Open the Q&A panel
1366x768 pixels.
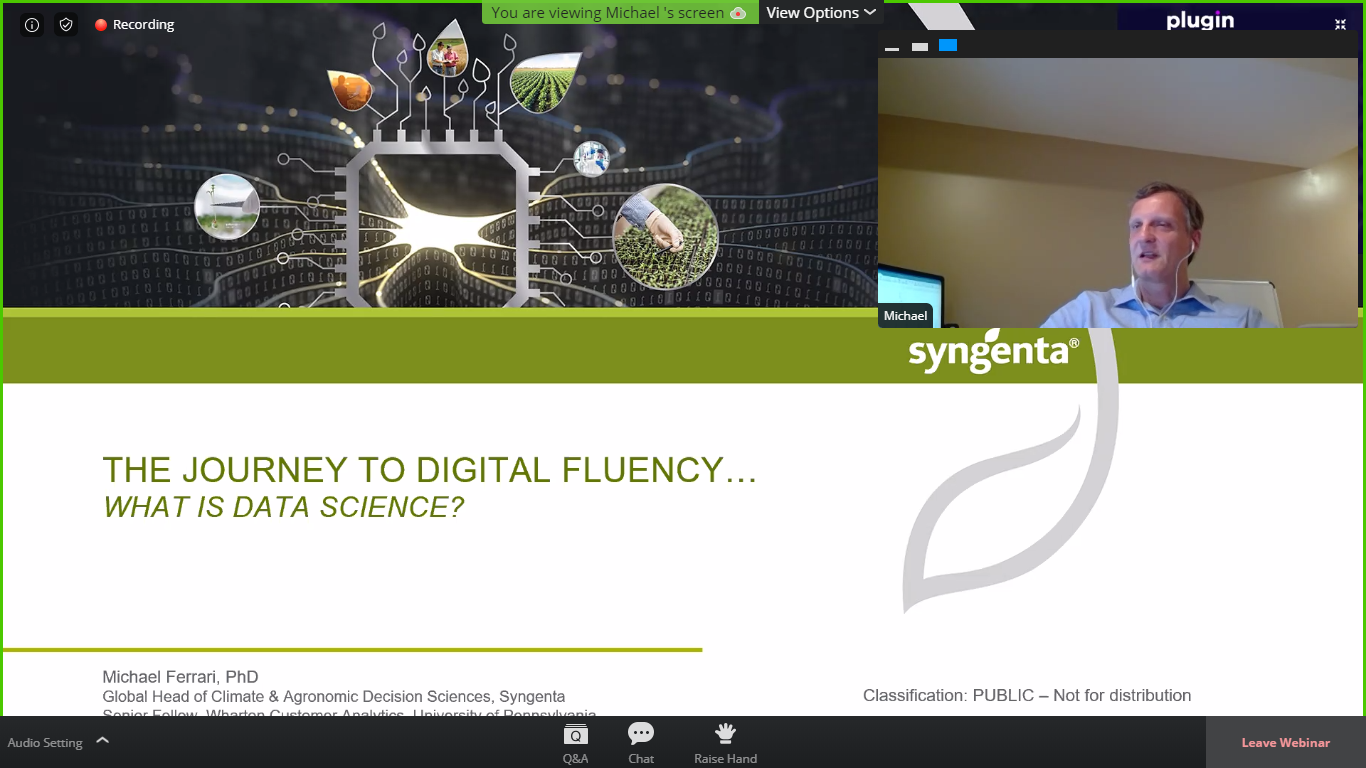click(x=575, y=743)
